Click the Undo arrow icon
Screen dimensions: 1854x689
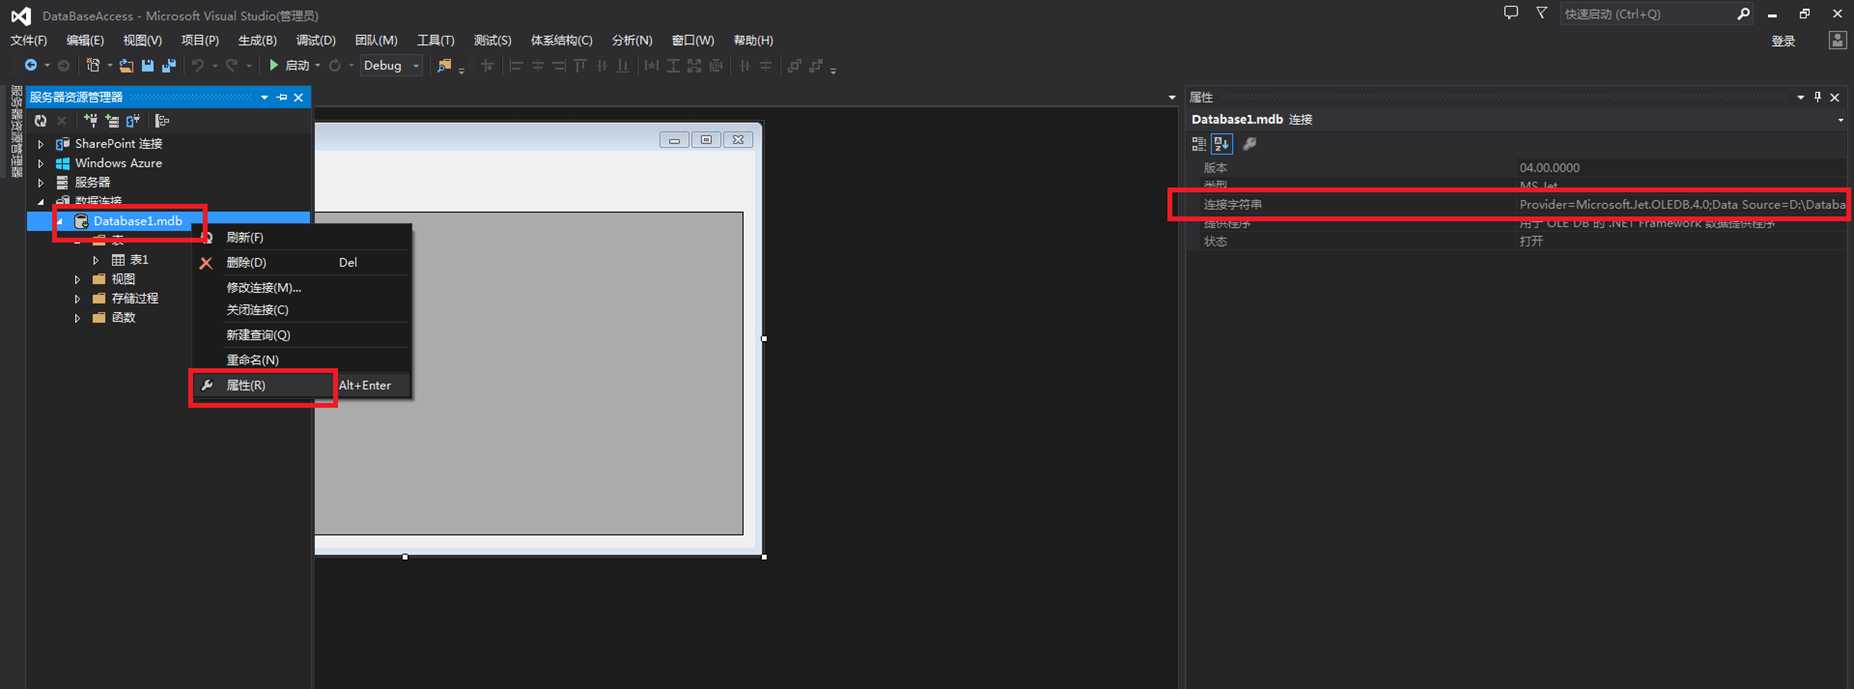(x=198, y=66)
